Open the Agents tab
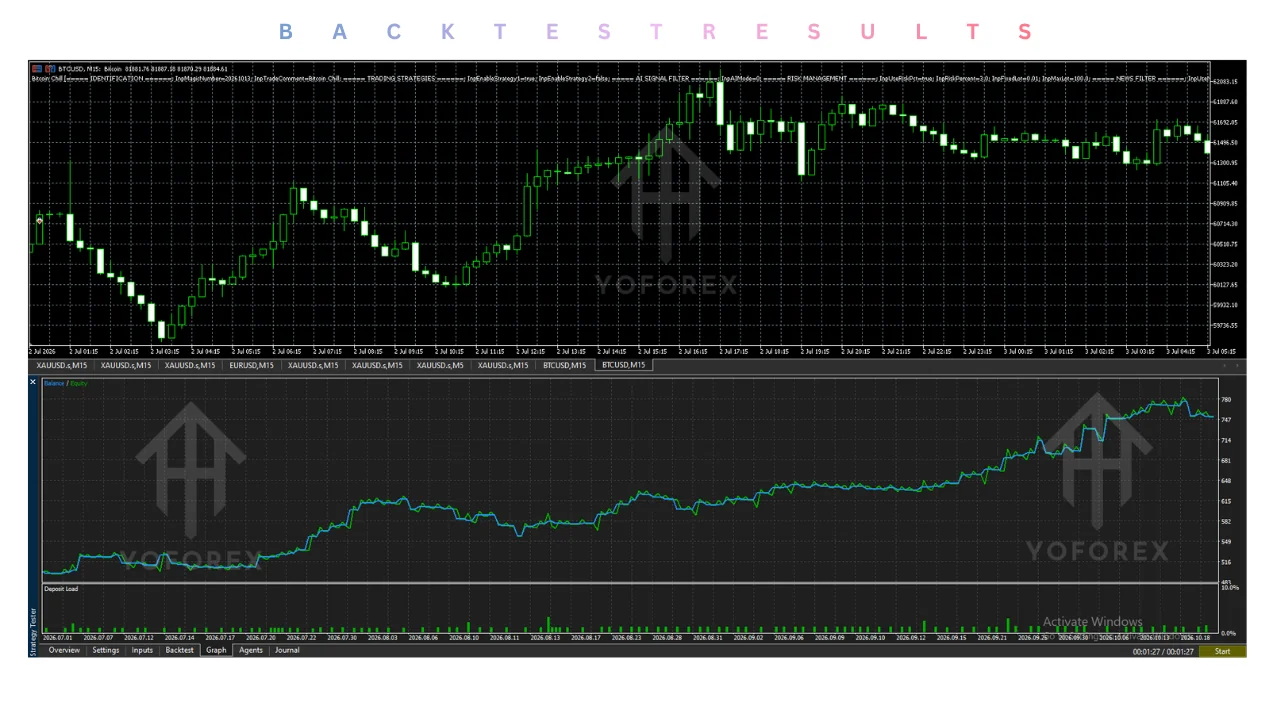1280x720 pixels. coord(251,650)
